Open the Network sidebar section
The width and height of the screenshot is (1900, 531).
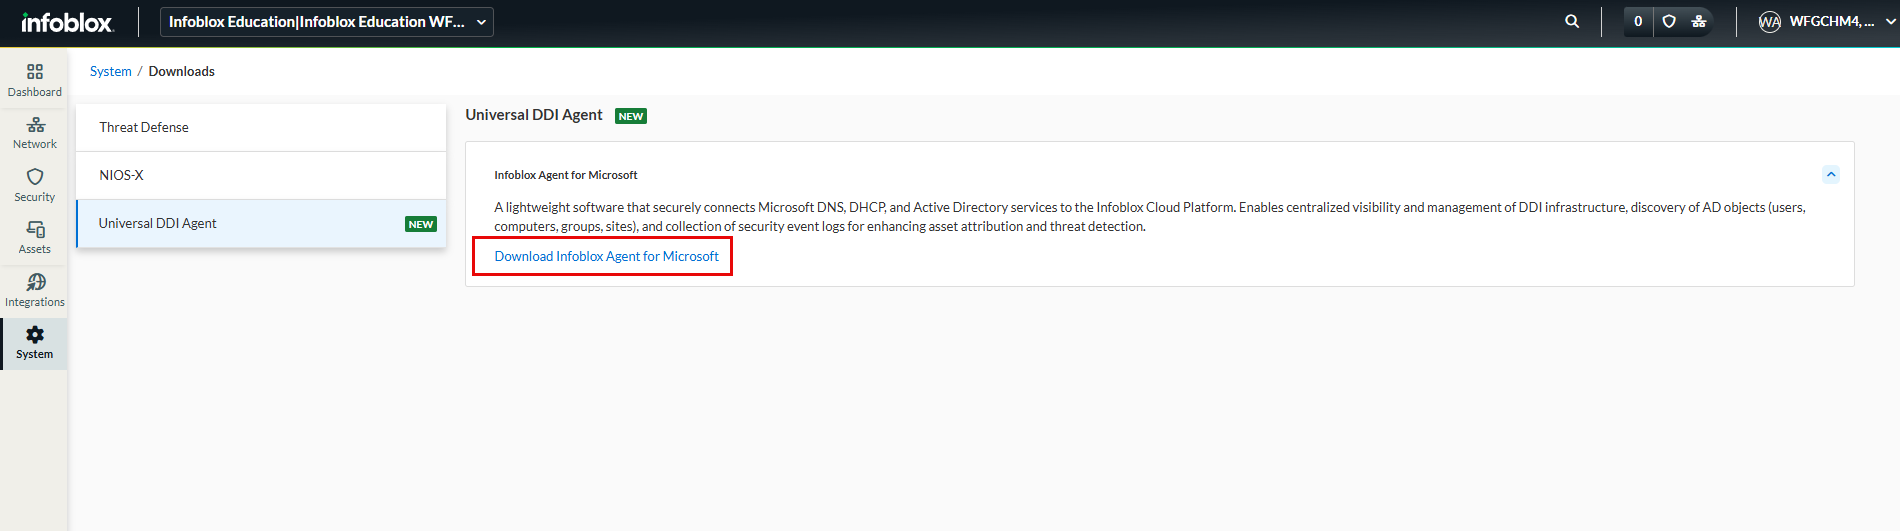(x=34, y=133)
